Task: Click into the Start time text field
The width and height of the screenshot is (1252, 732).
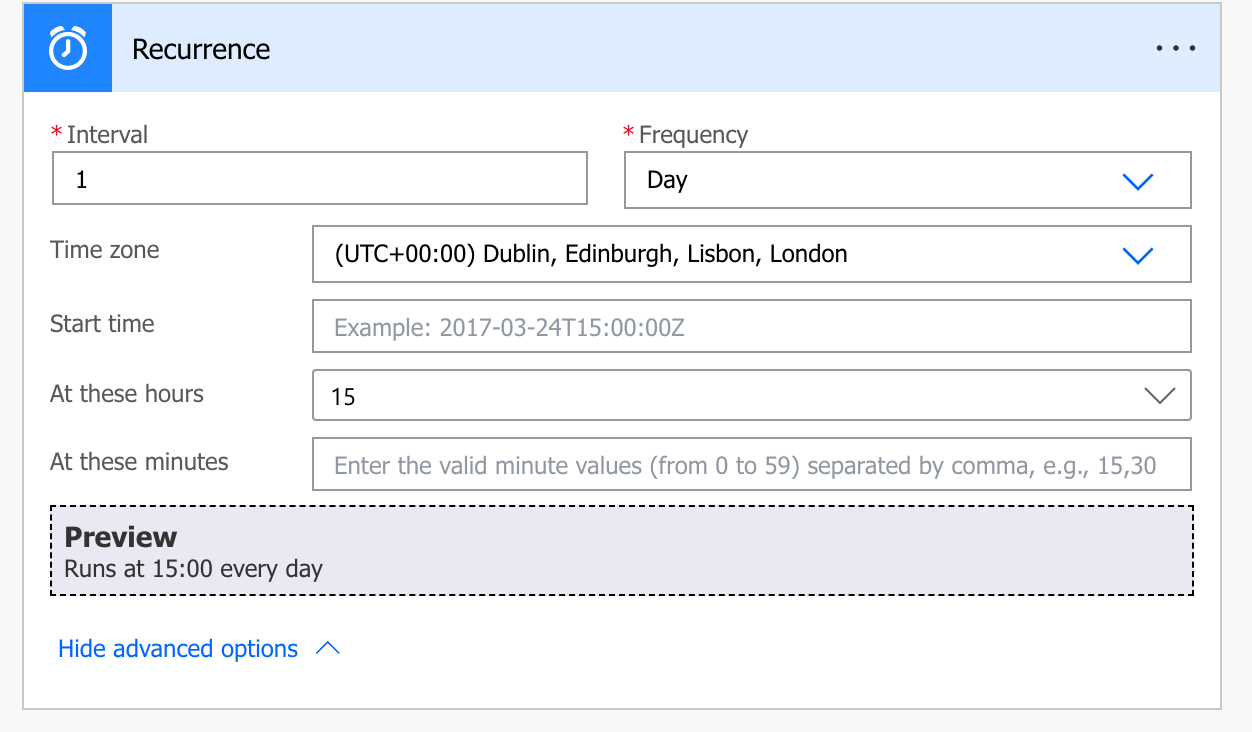Action: [751, 327]
